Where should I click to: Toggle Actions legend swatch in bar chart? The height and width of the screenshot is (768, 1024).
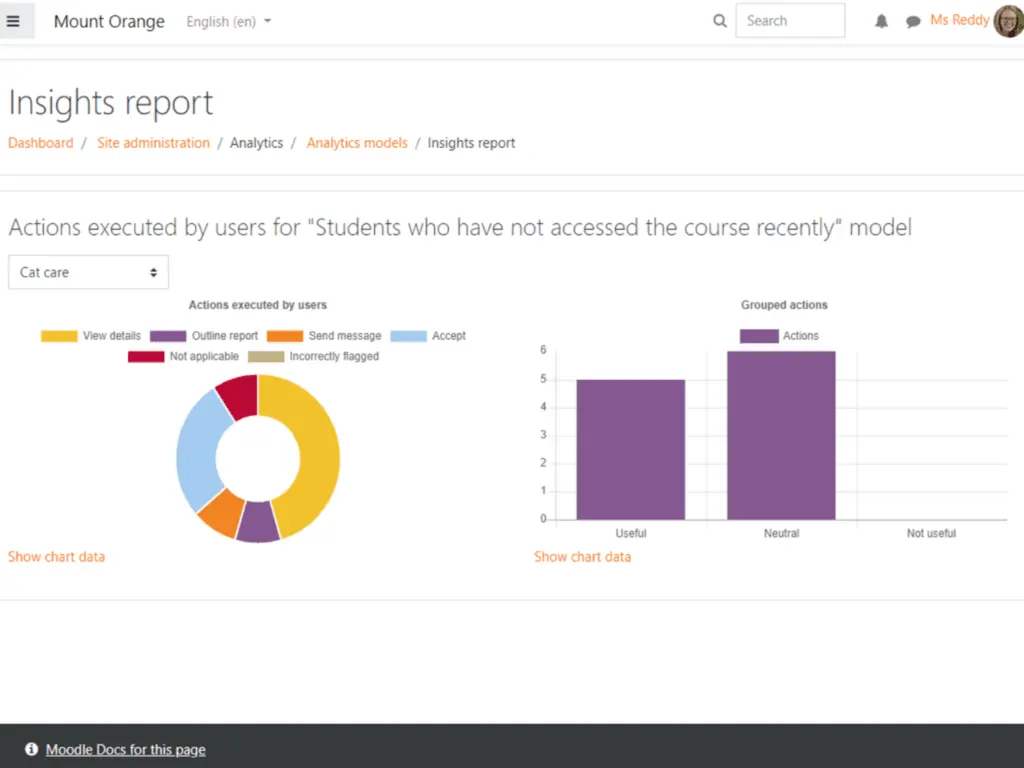pos(759,336)
